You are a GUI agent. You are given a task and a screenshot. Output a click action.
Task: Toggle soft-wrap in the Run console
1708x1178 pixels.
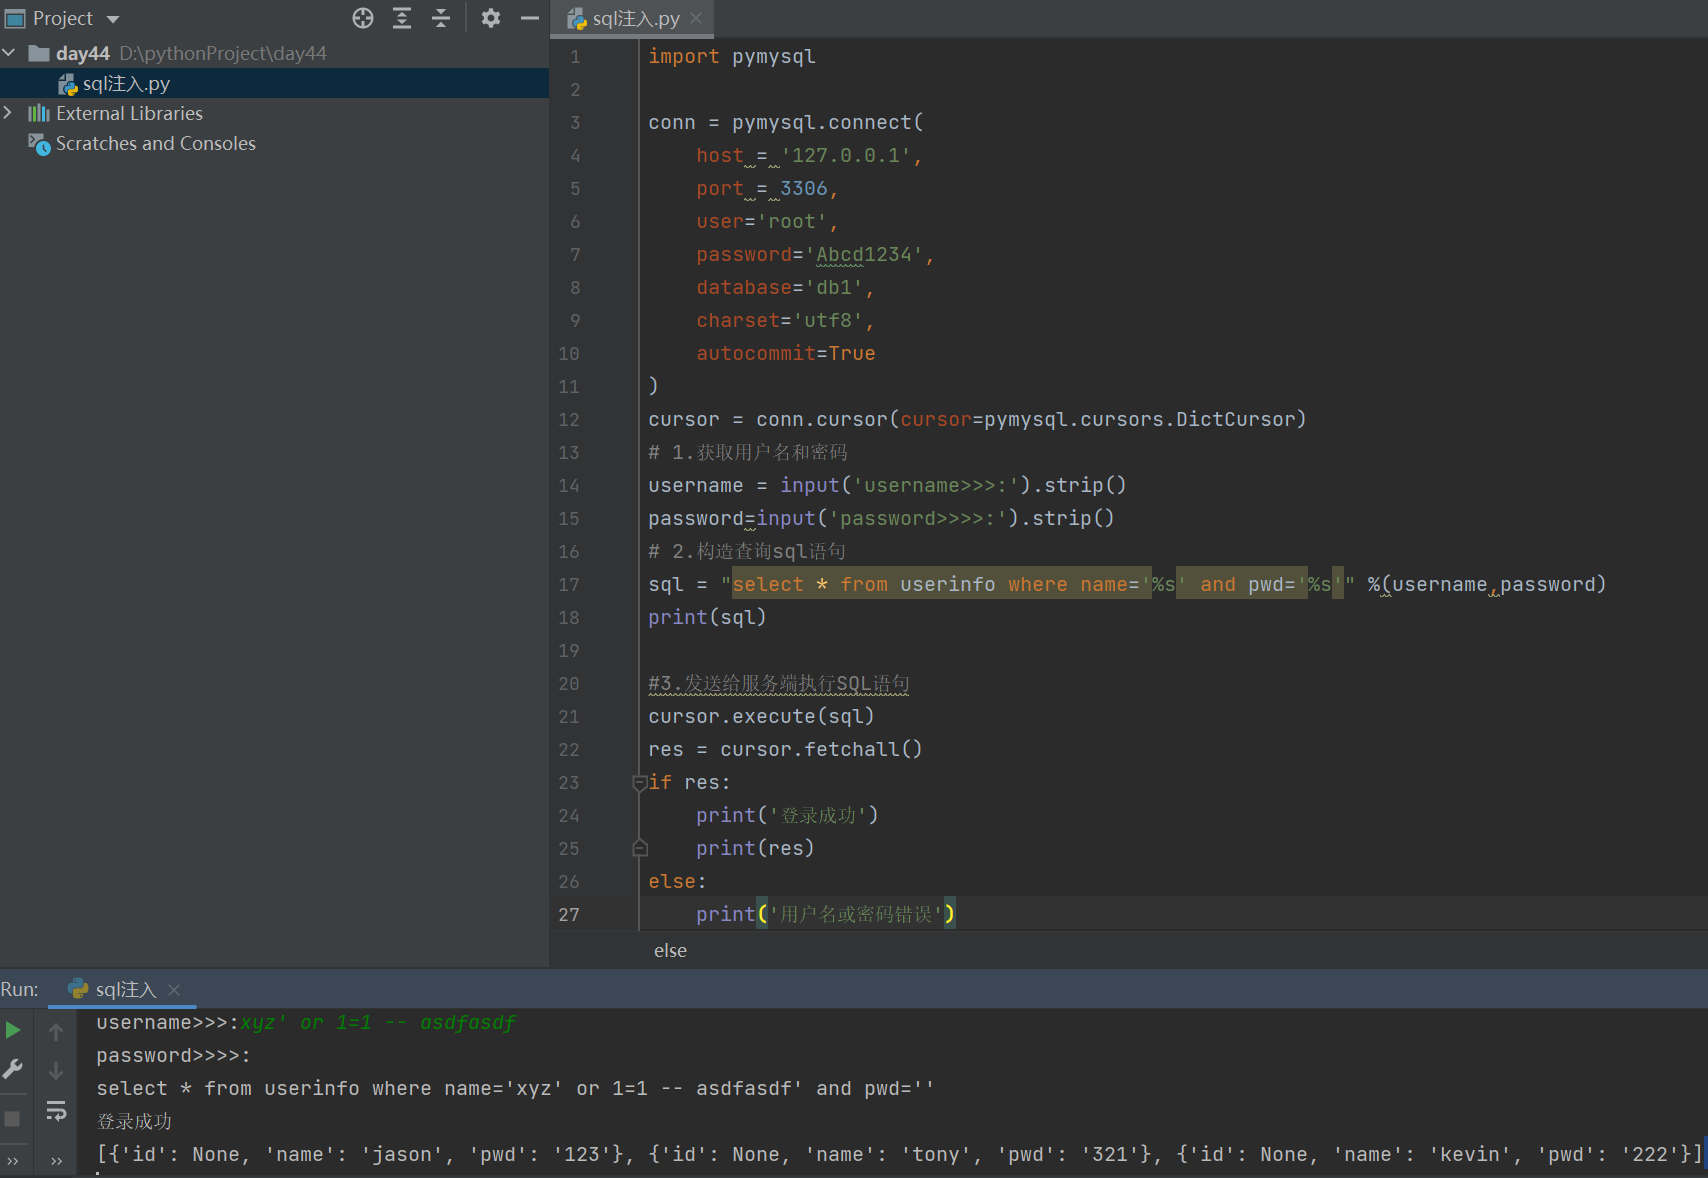tap(56, 1110)
